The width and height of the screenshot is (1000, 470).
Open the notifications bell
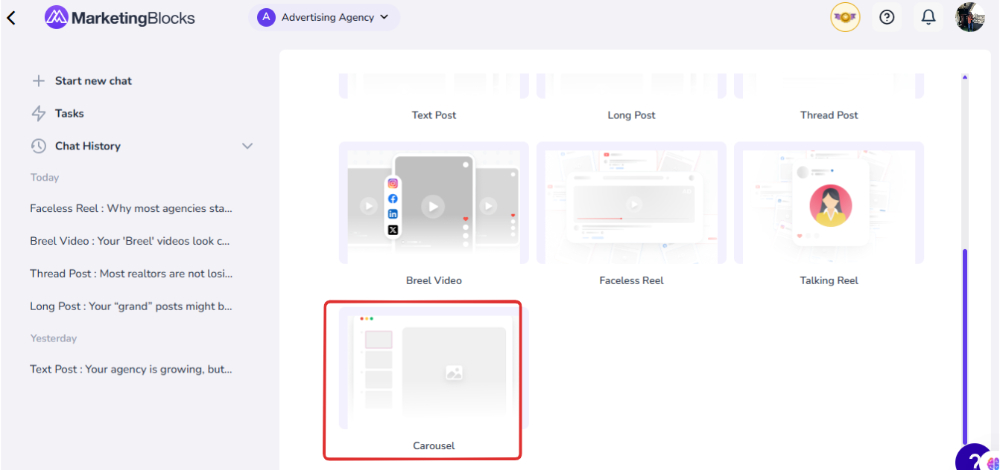click(928, 17)
